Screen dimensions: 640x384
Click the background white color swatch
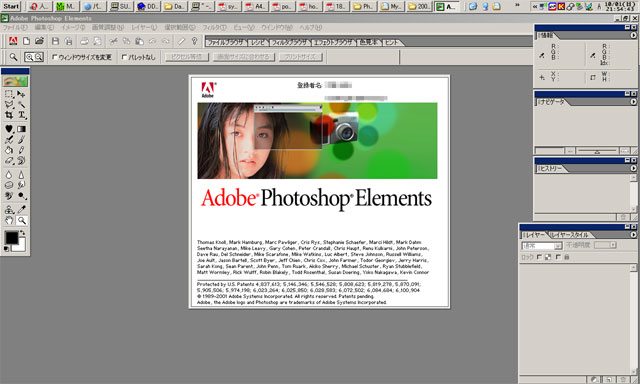pos(21,246)
